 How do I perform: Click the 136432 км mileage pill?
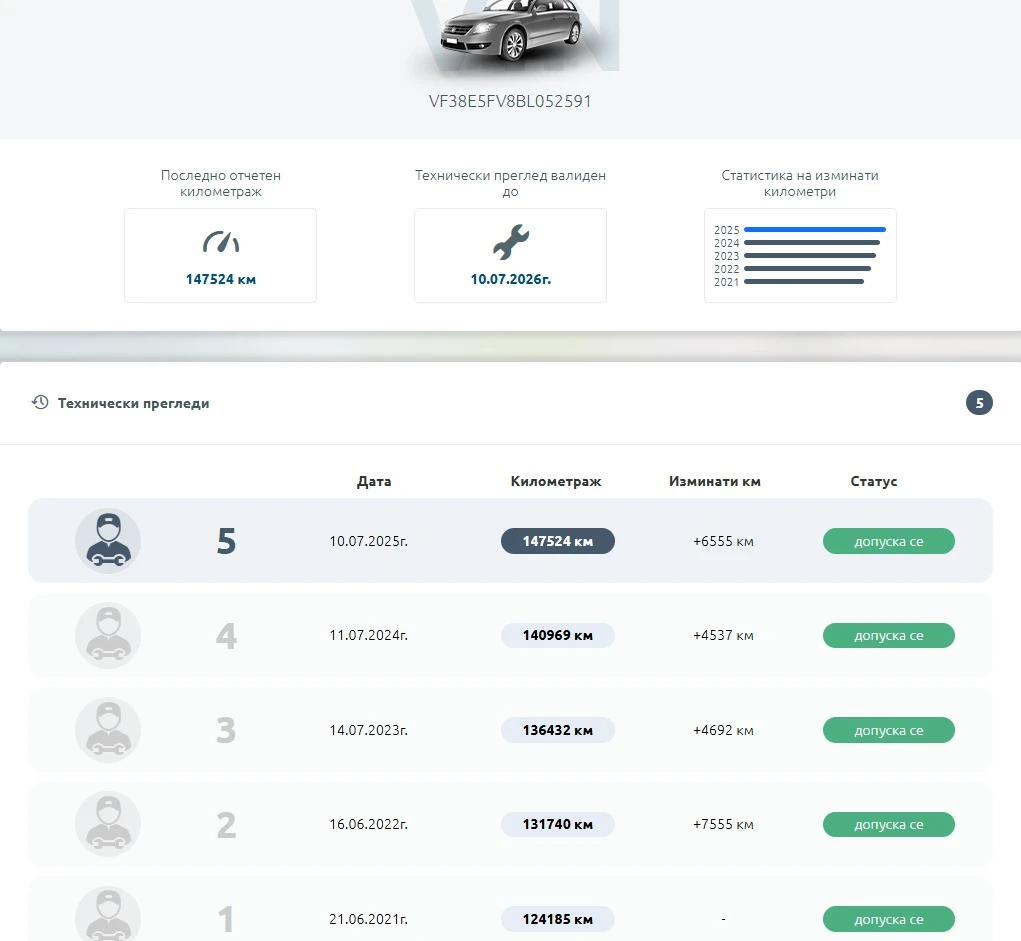point(557,730)
